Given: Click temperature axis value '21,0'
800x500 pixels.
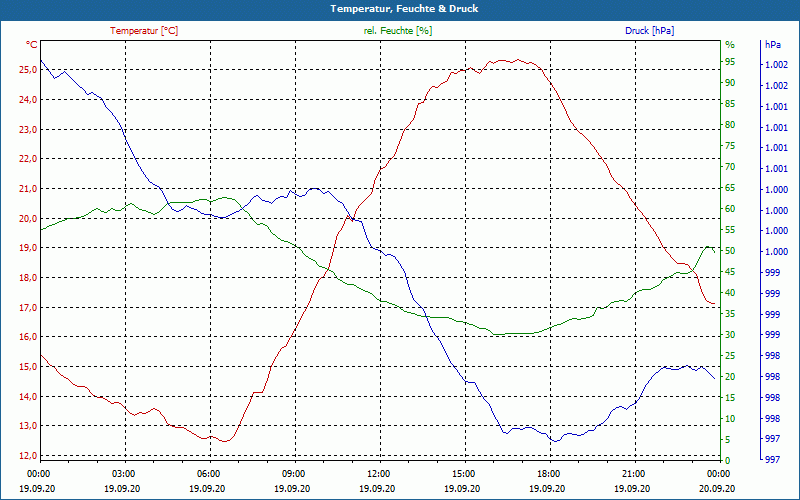Looking at the screenshot, I should tap(28, 189).
